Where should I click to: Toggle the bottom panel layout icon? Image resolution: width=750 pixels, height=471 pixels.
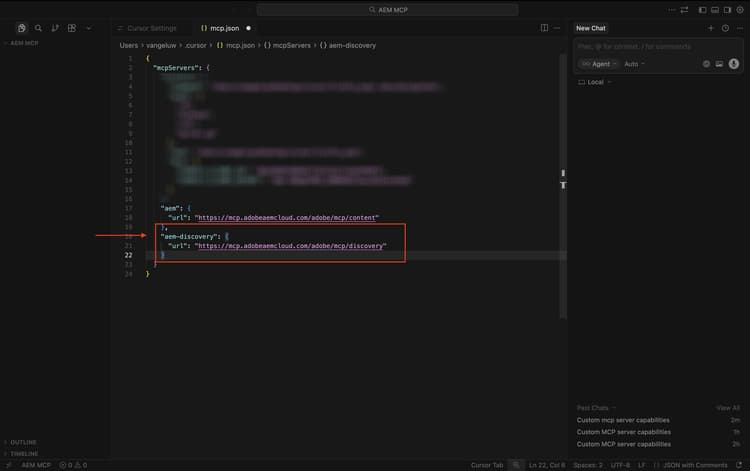click(715, 10)
